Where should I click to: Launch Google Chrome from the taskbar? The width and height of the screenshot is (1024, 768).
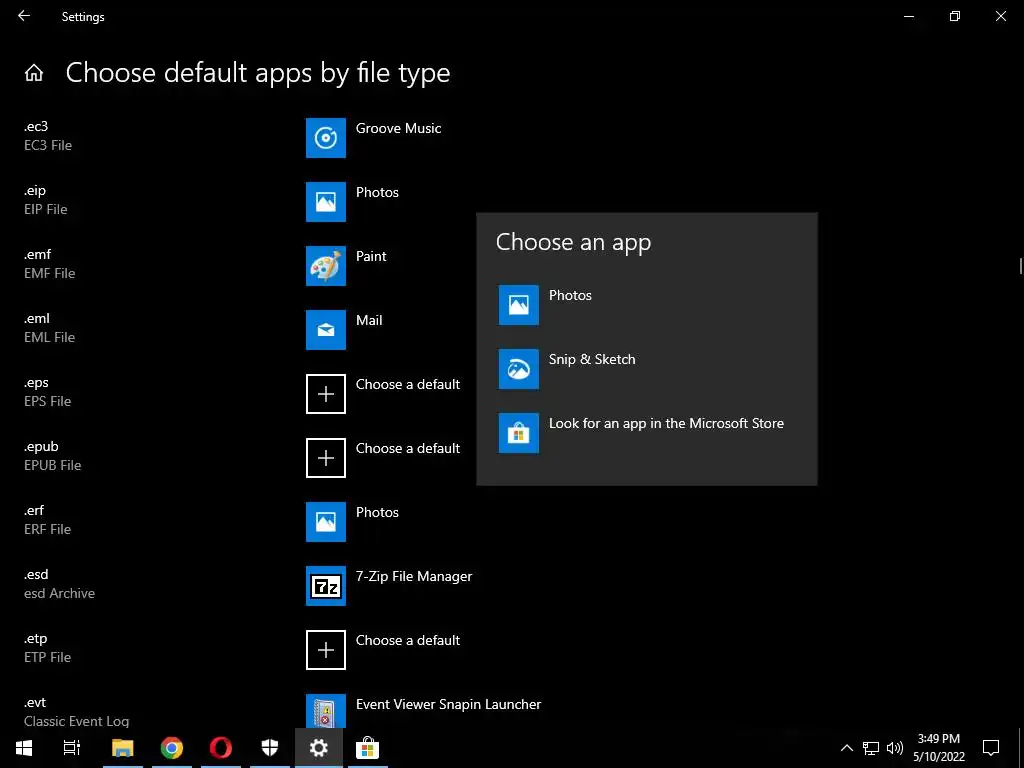click(x=172, y=748)
